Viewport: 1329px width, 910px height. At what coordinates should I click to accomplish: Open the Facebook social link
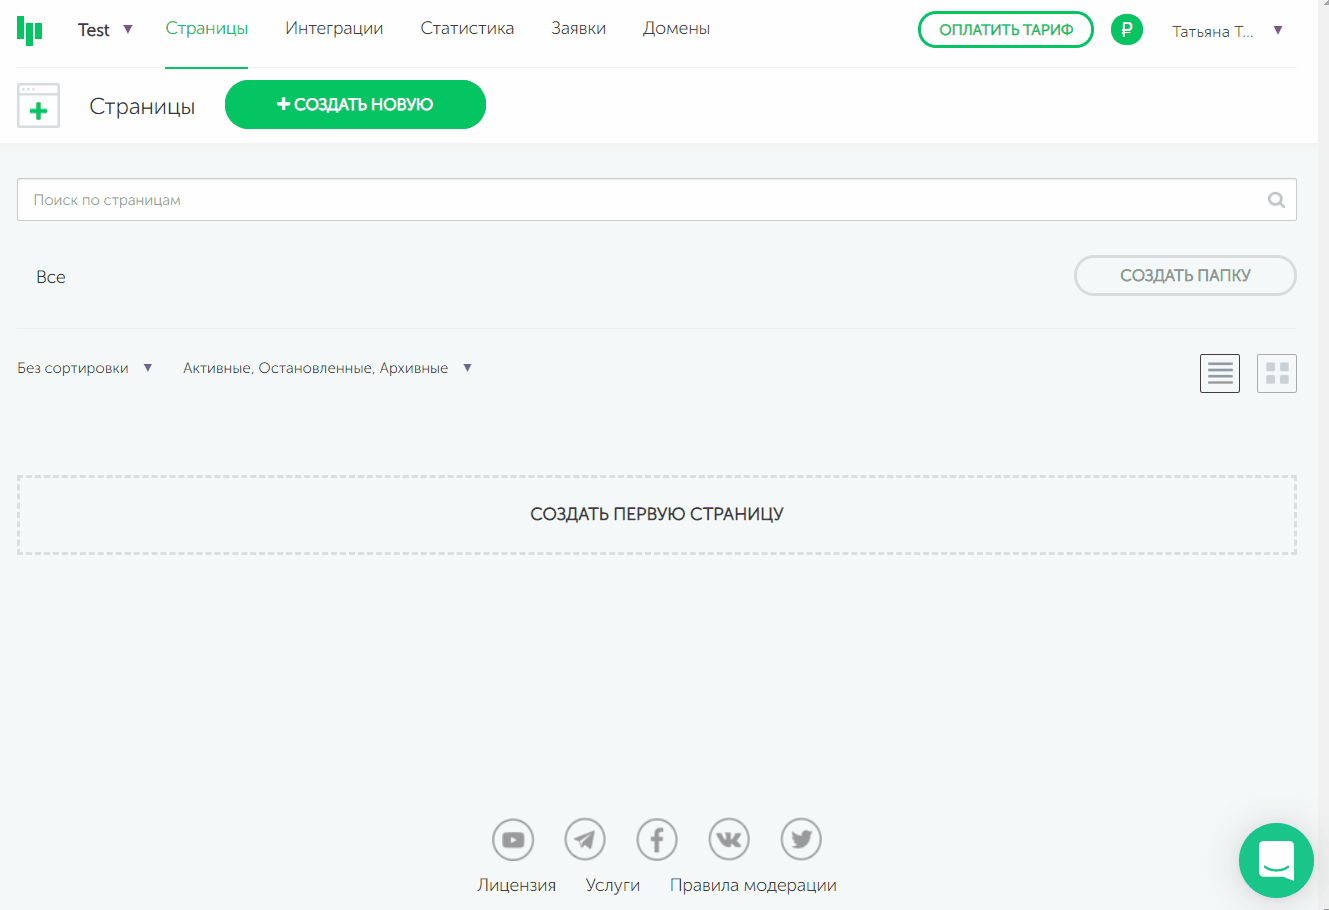657,840
